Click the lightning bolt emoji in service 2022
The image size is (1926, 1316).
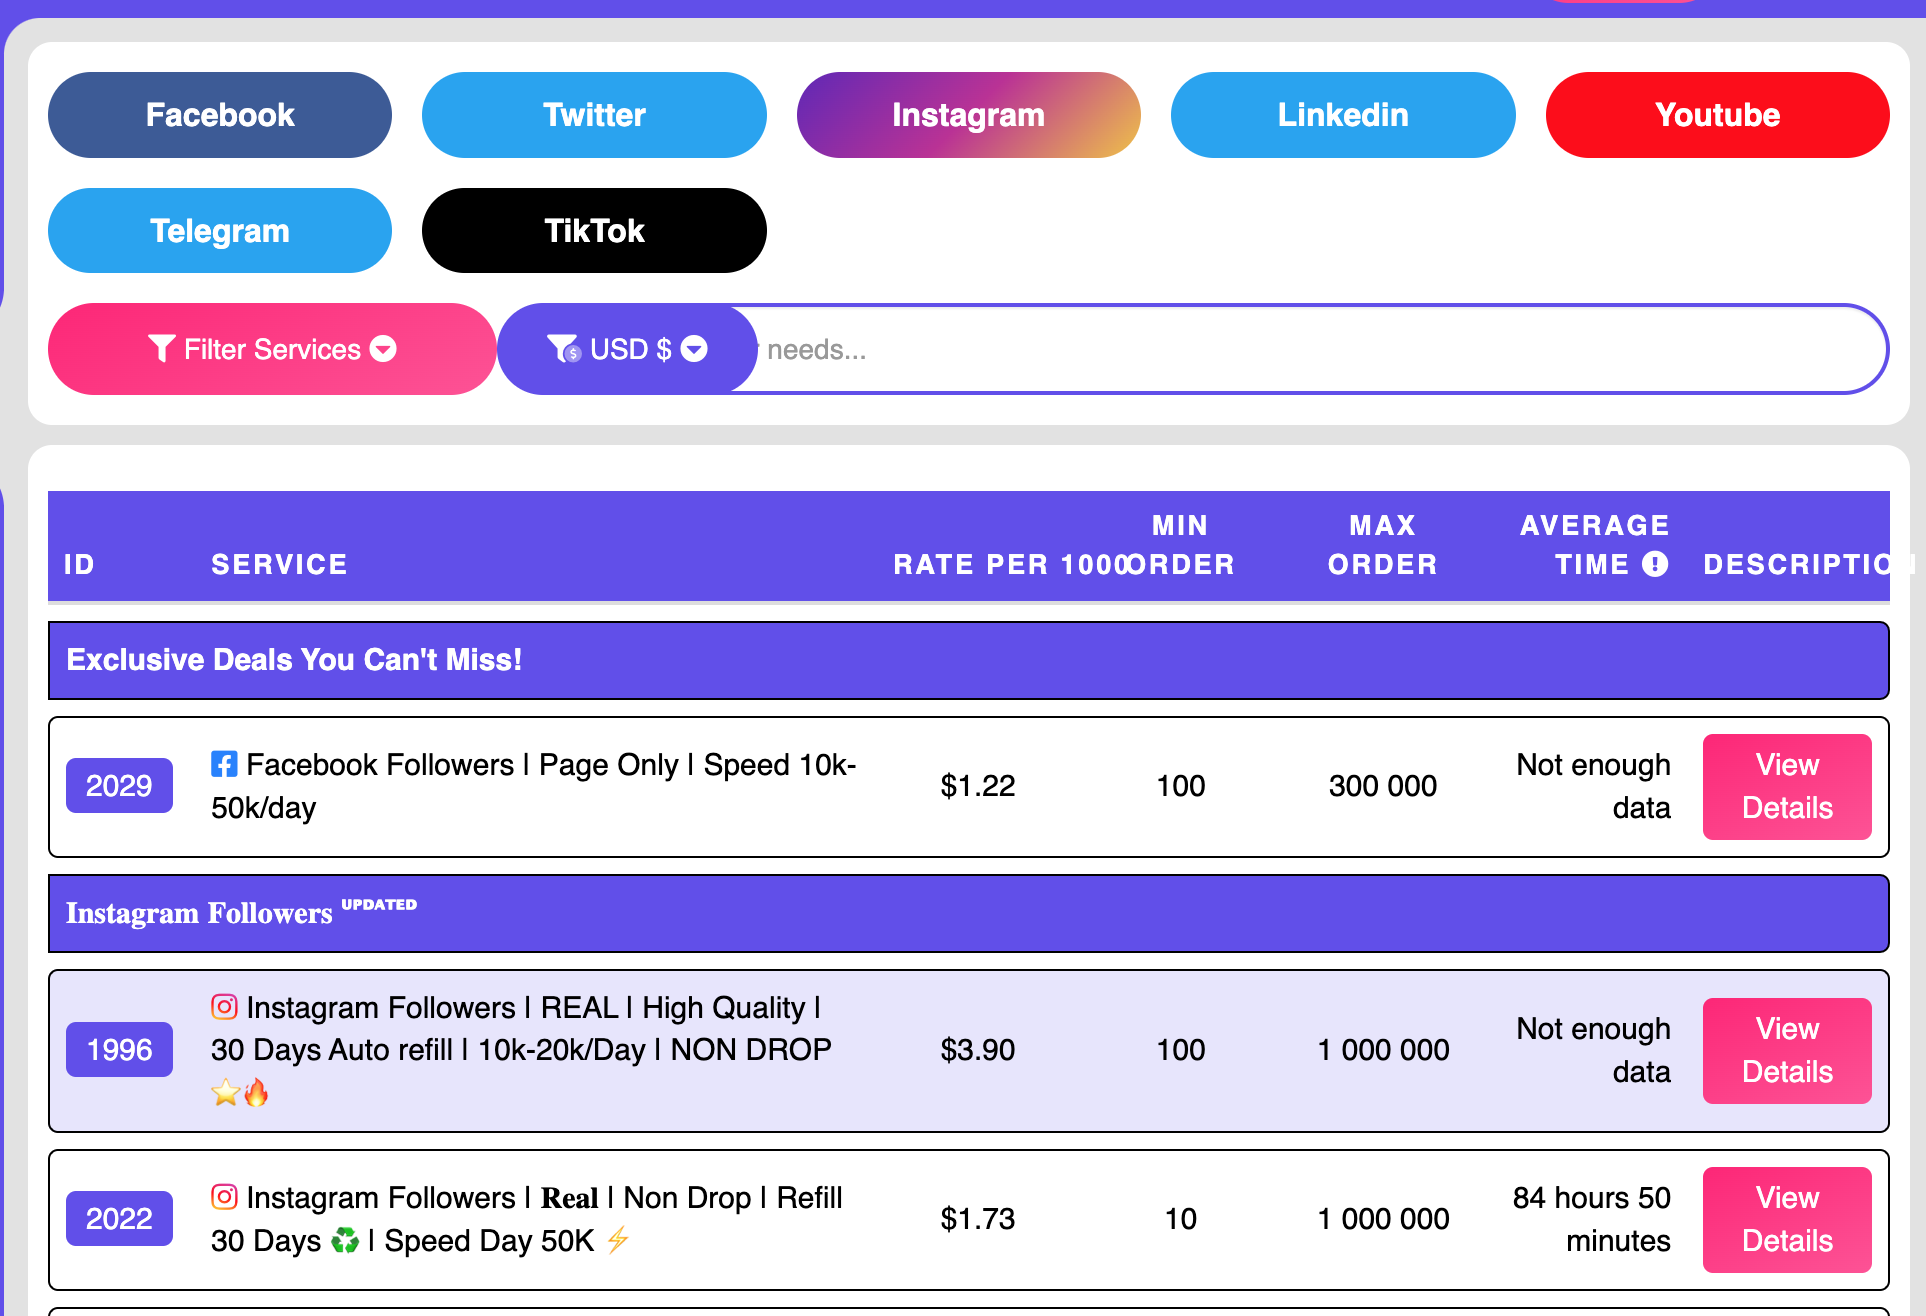click(618, 1240)
